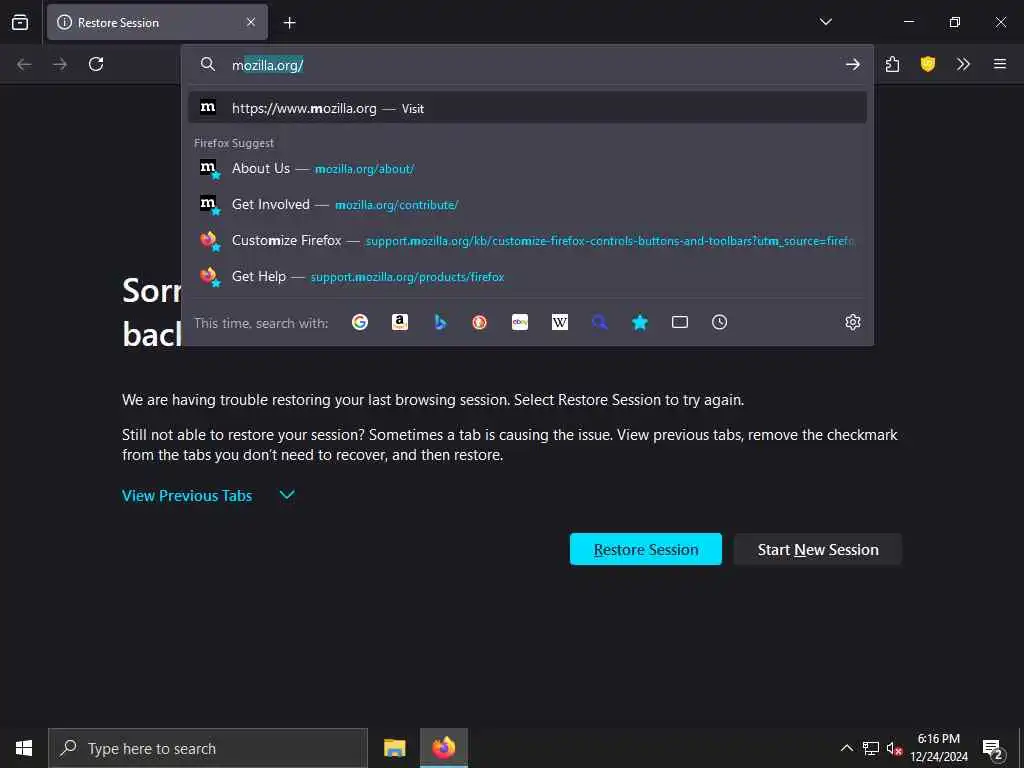Search this time with Amazon
This screenshot has height=768, width=1024.
click(x=400, y=322)
